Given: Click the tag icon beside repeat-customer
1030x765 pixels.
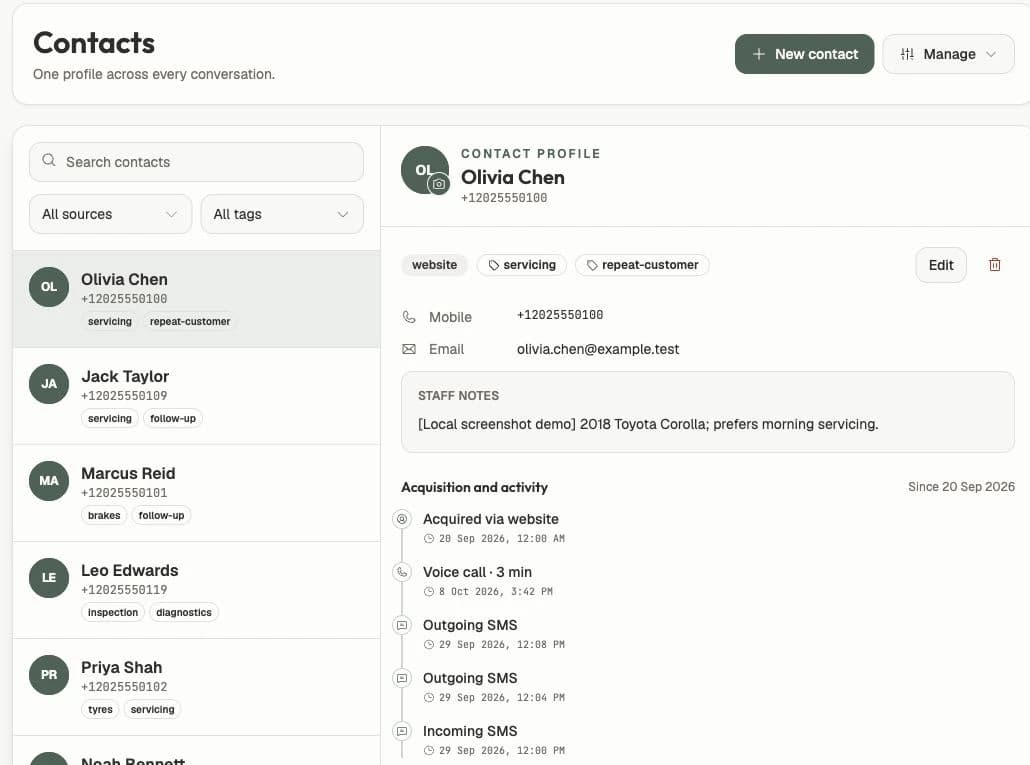Looking at the screenshot, I should tap(592, 265).
